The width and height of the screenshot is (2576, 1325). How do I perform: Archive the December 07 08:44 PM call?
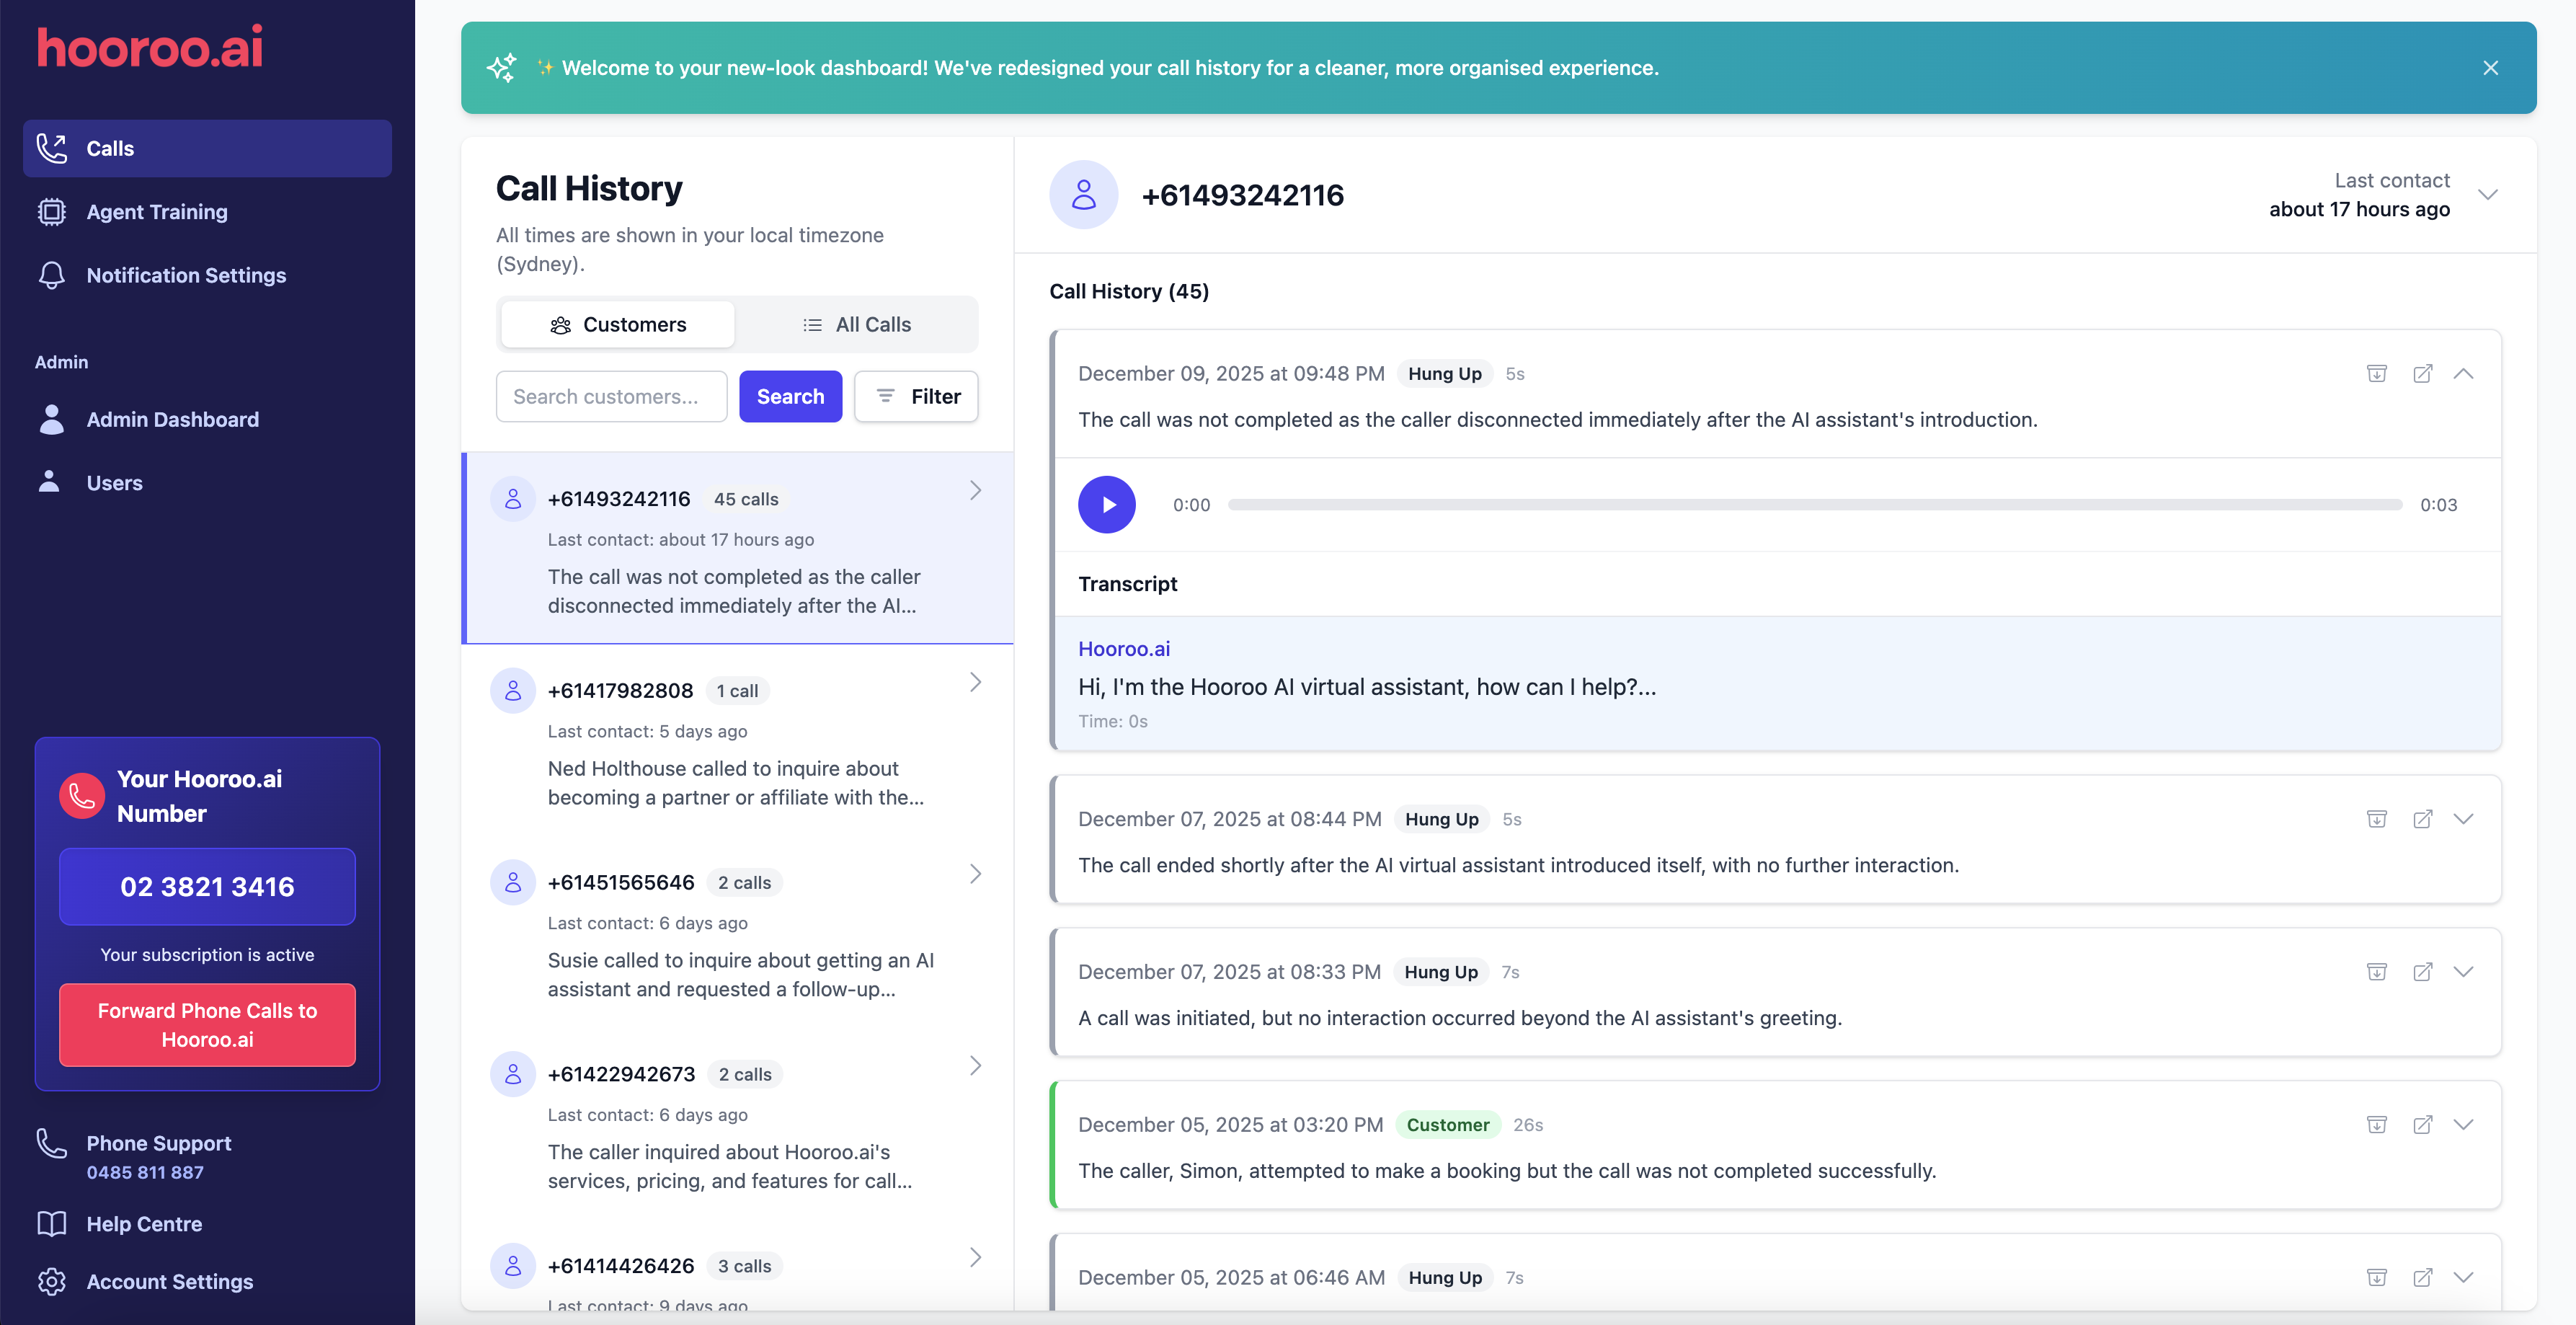tap(2376, 819)
